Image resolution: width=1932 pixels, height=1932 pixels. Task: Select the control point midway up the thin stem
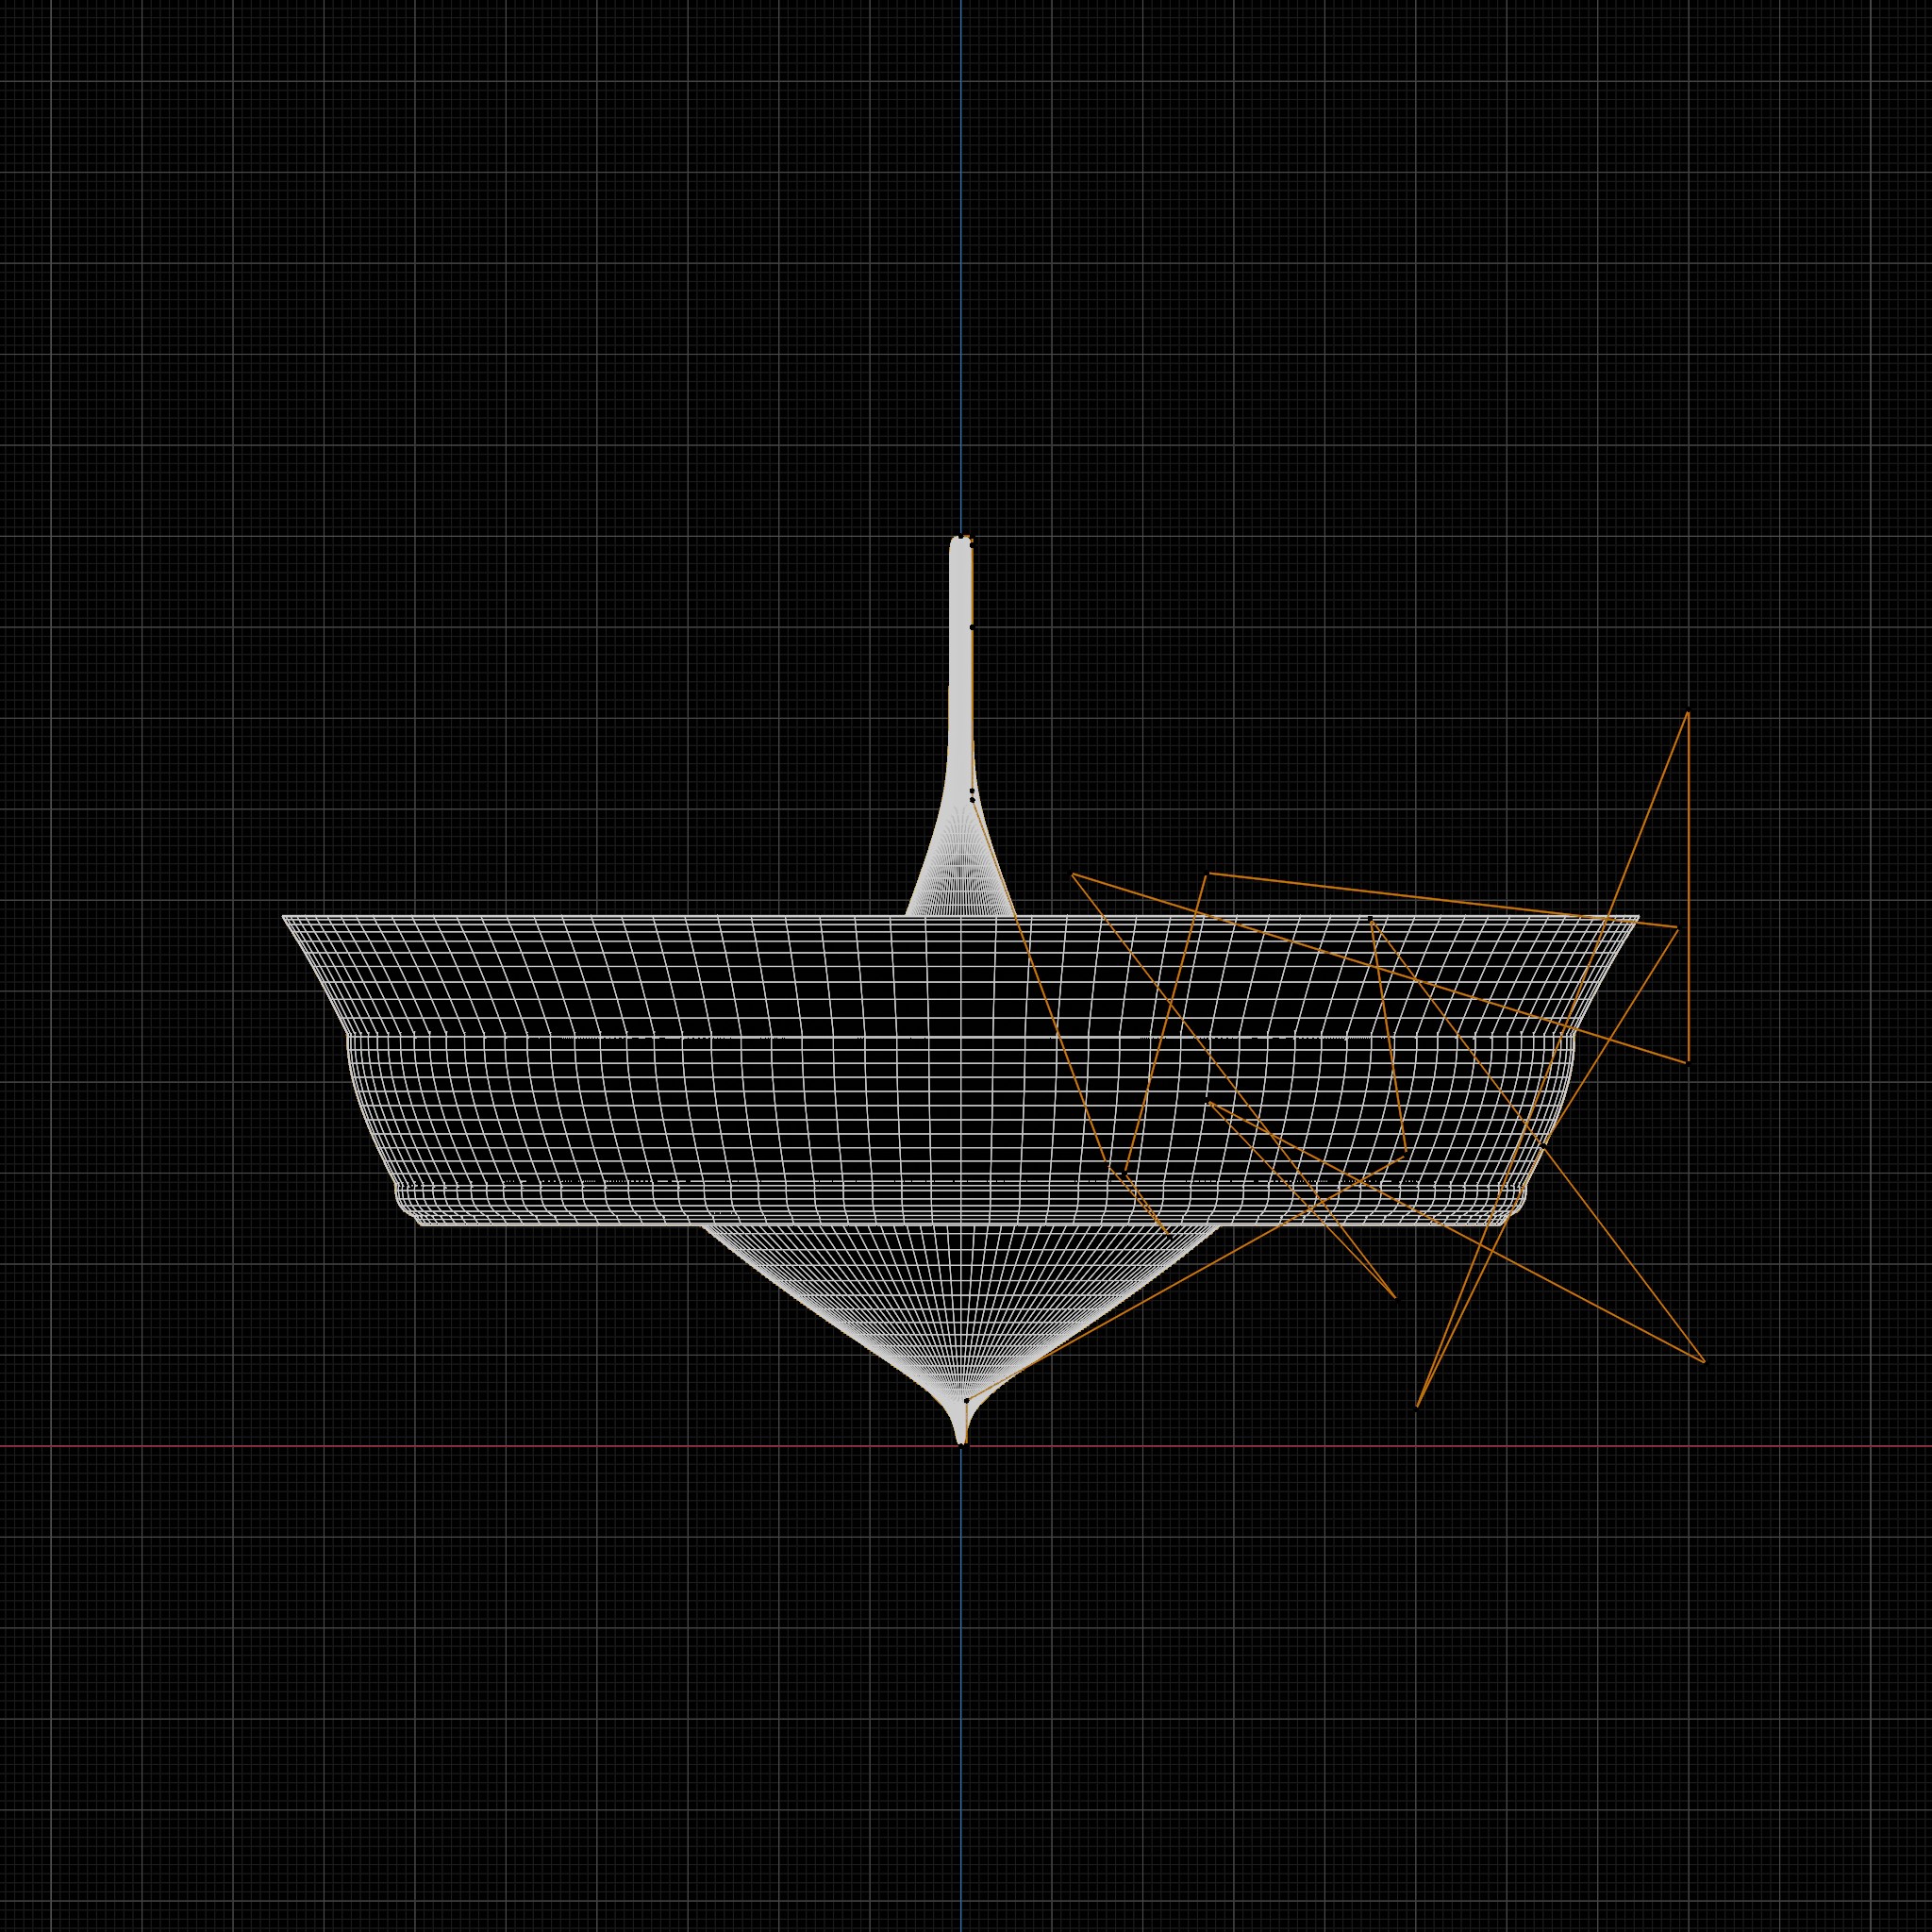click(972, 627)
